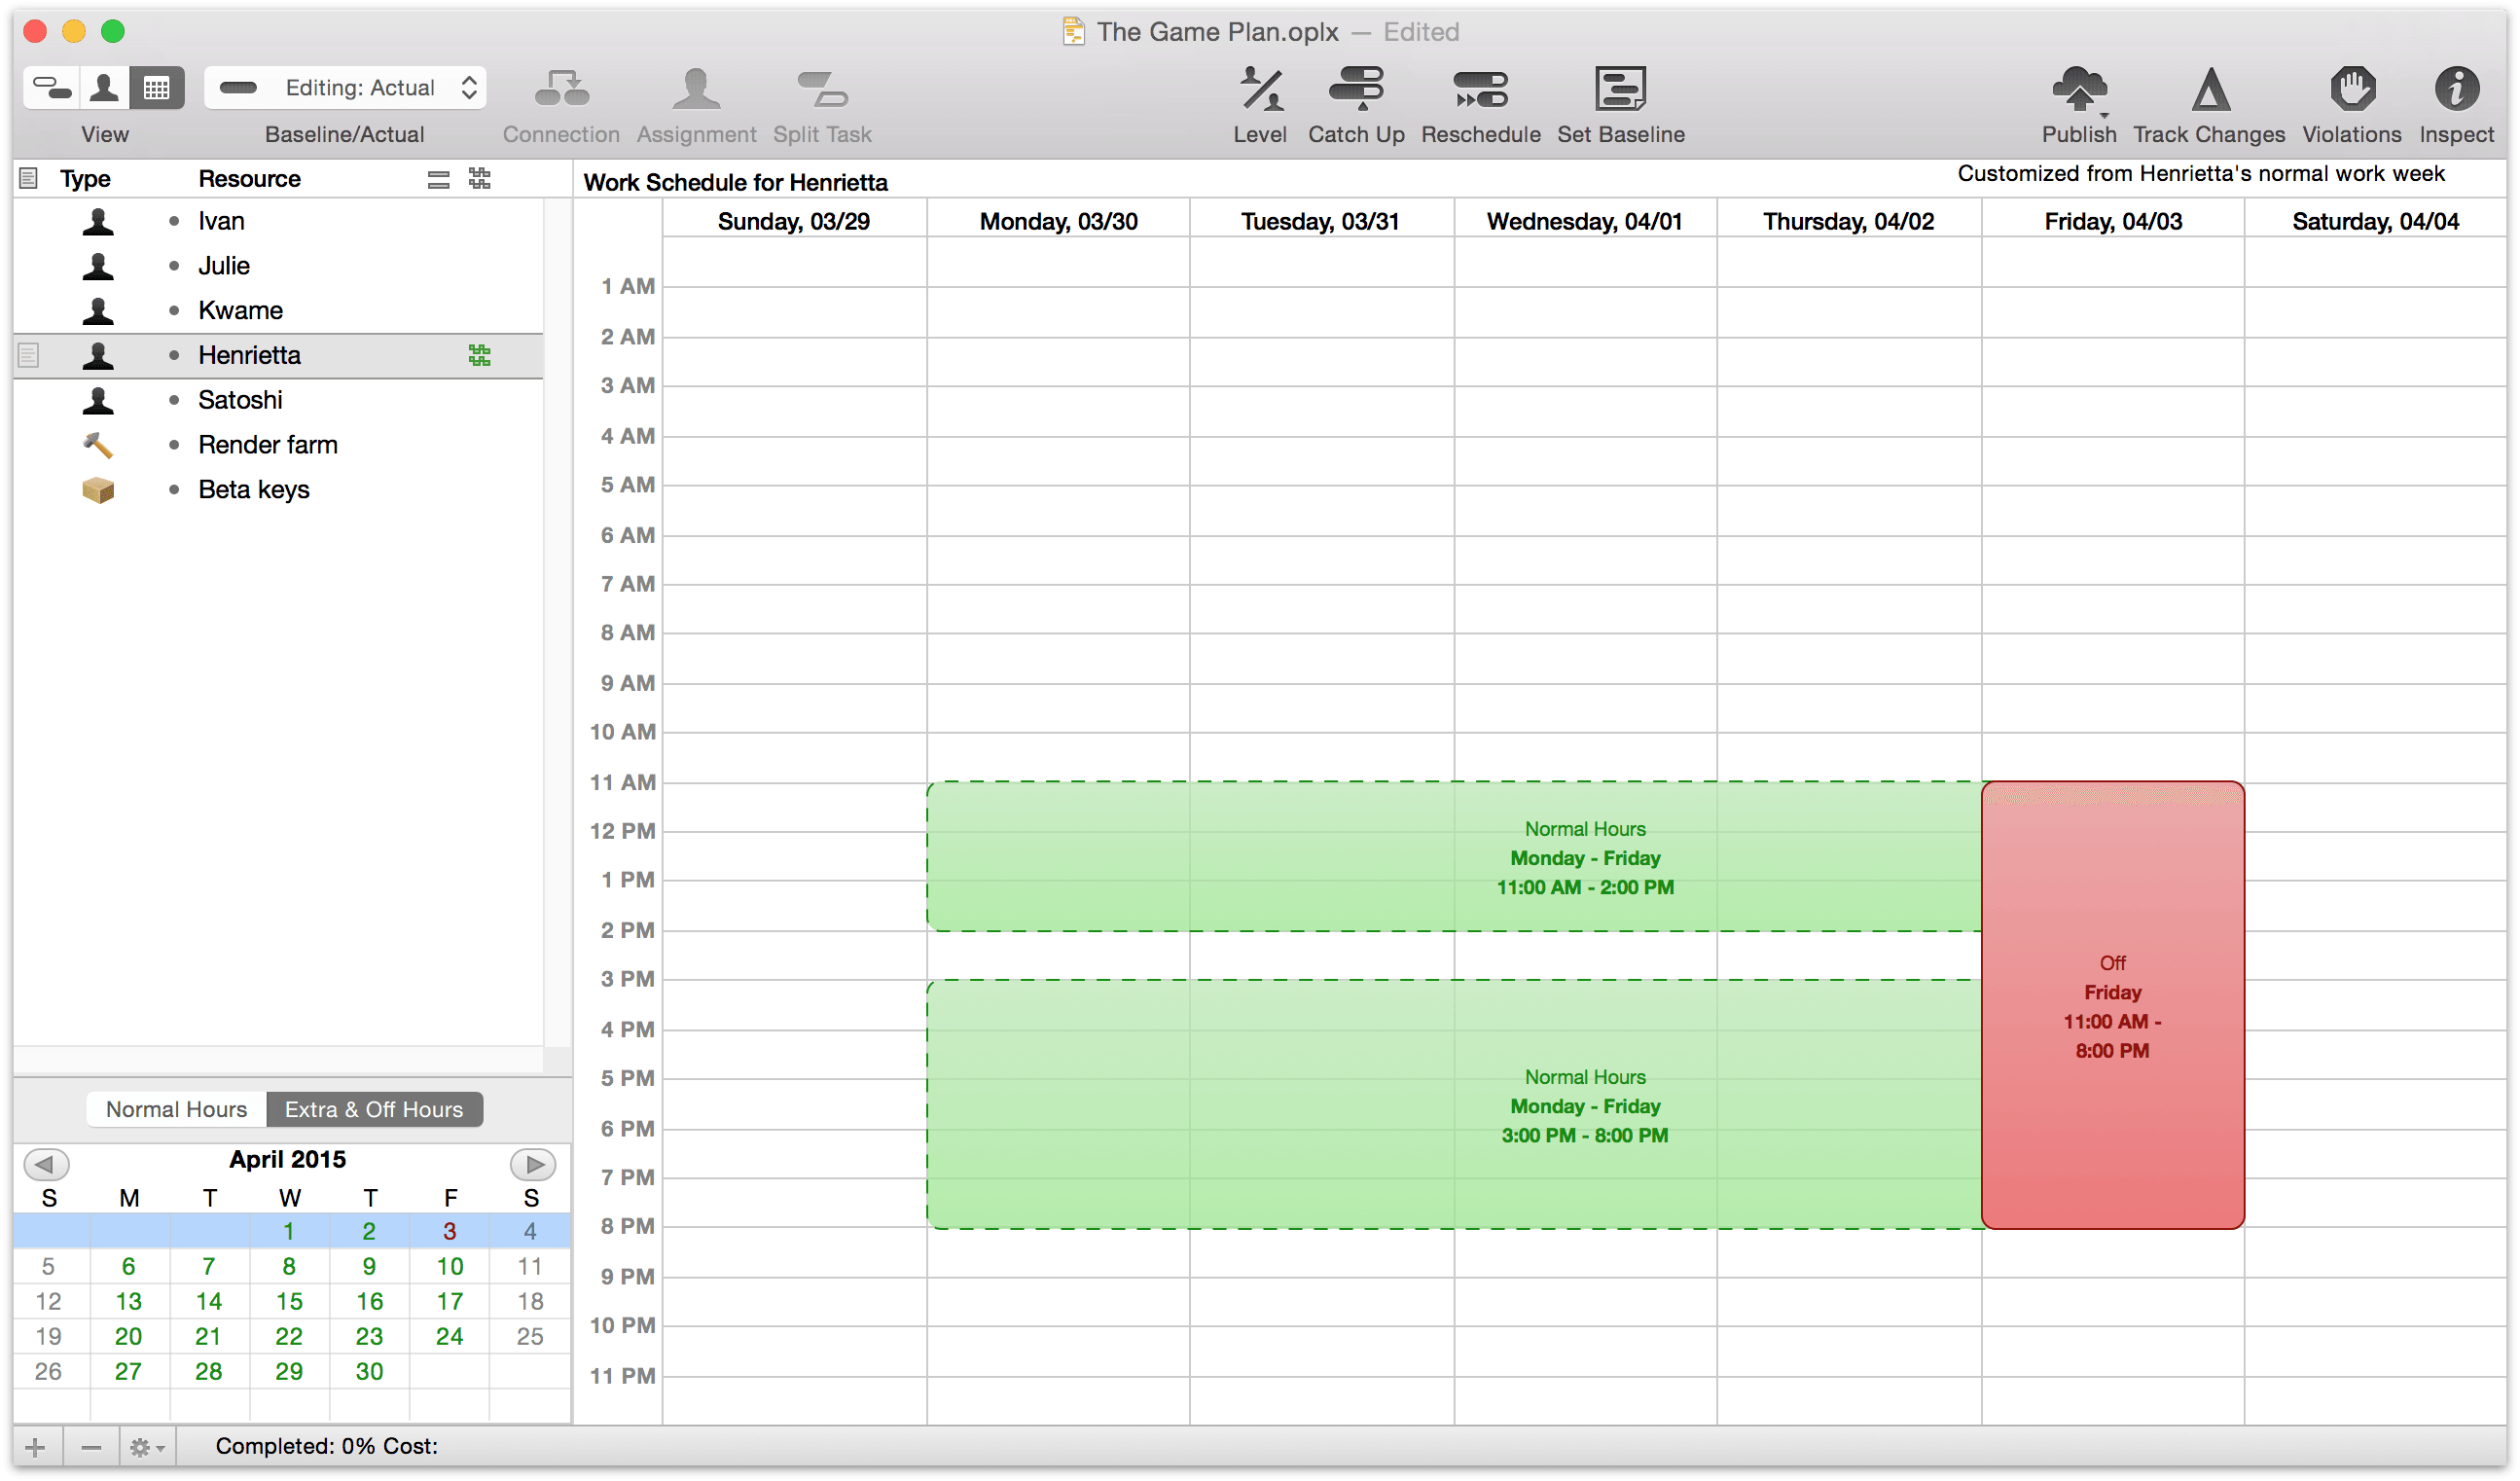Click the add resource button at bottom left

(x=37, y=1444)
